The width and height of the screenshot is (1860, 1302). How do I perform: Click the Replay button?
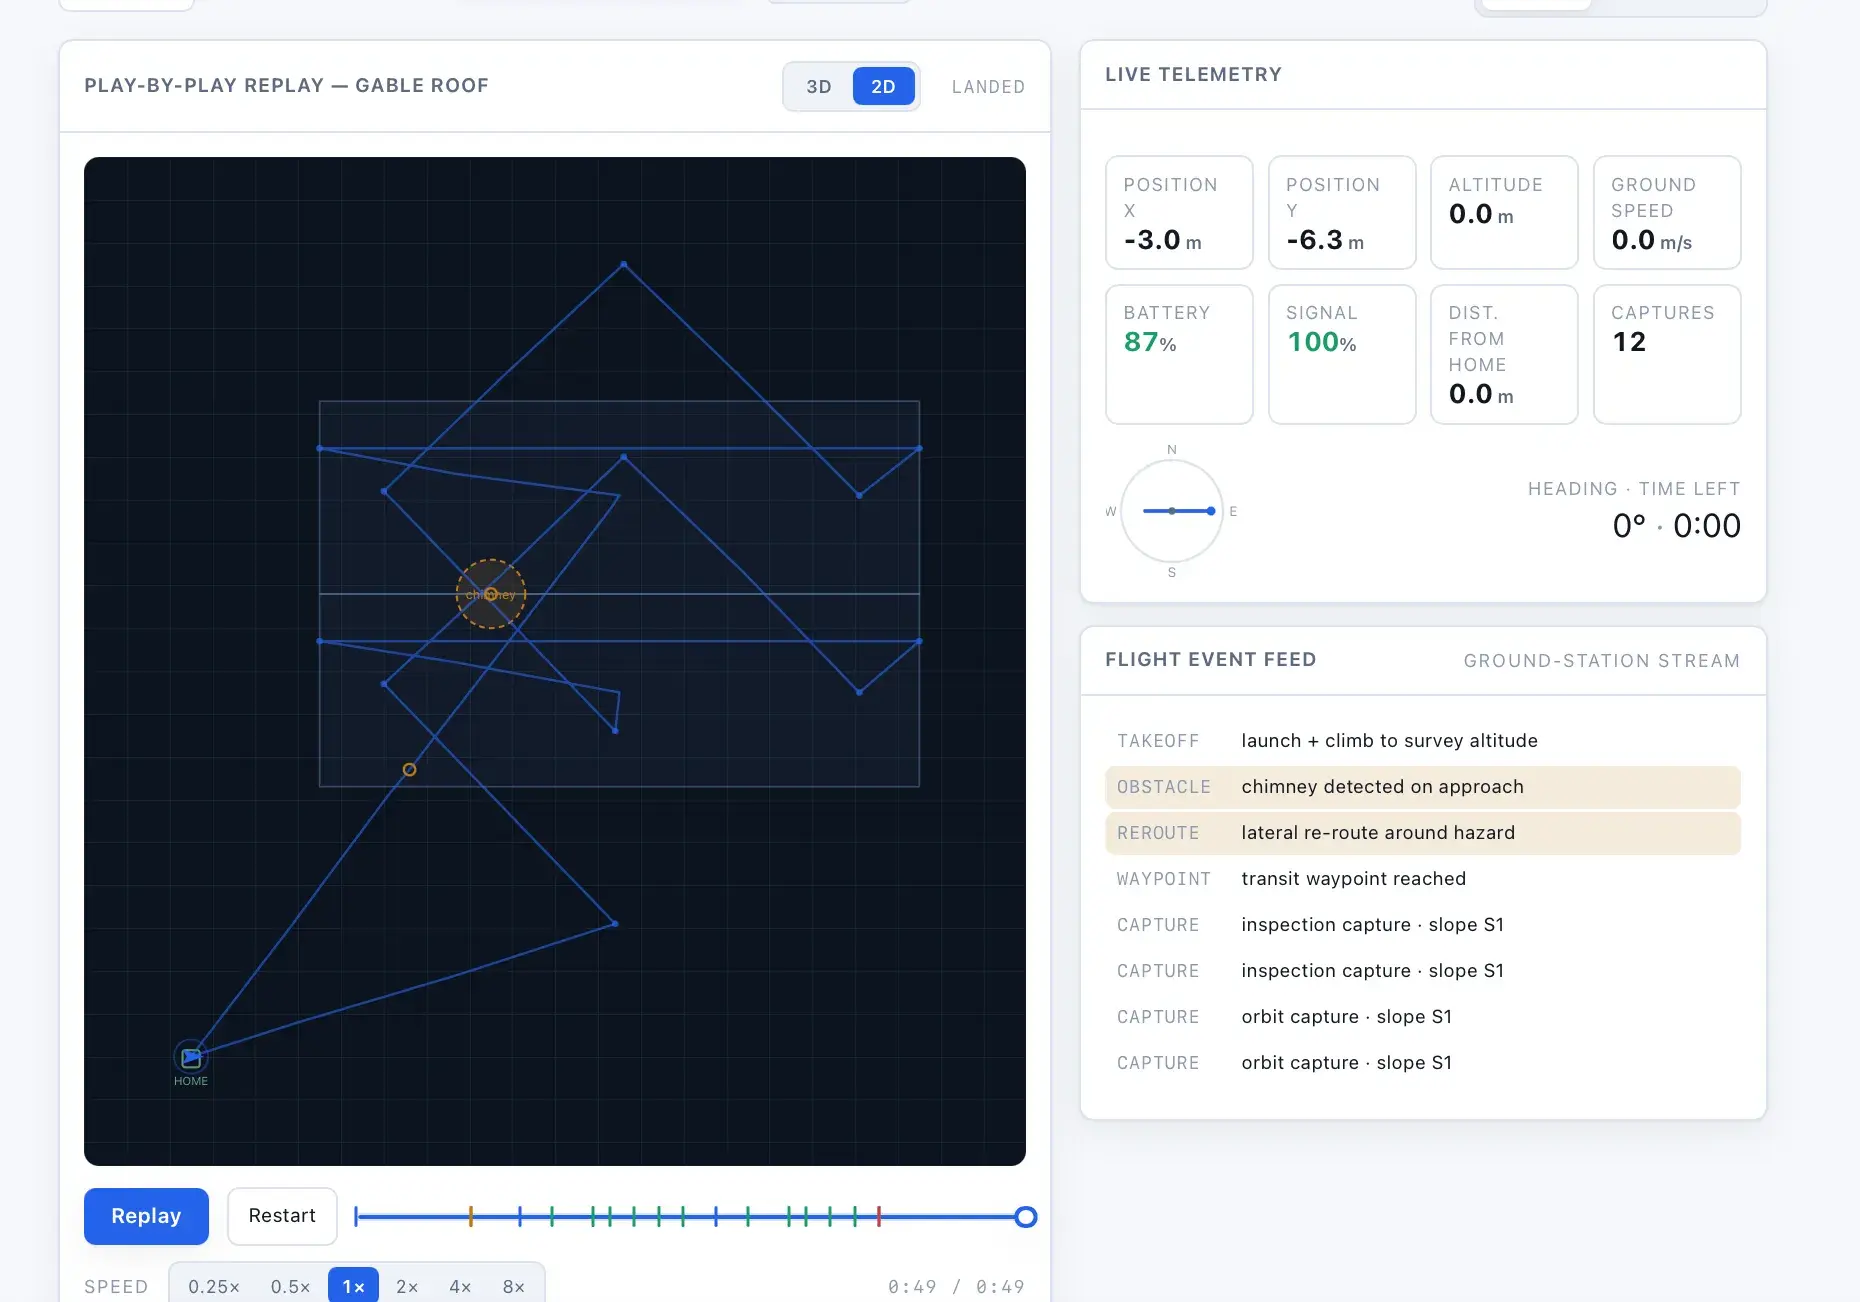pos(146,1216)
